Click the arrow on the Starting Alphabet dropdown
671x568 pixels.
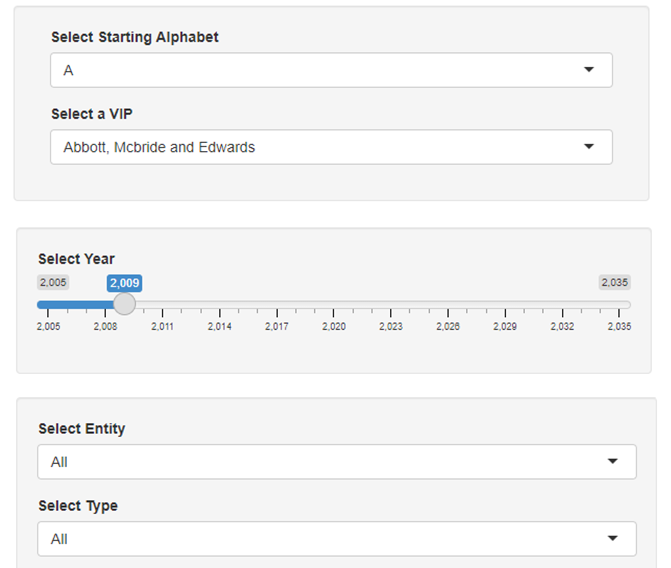coord(589,70)
